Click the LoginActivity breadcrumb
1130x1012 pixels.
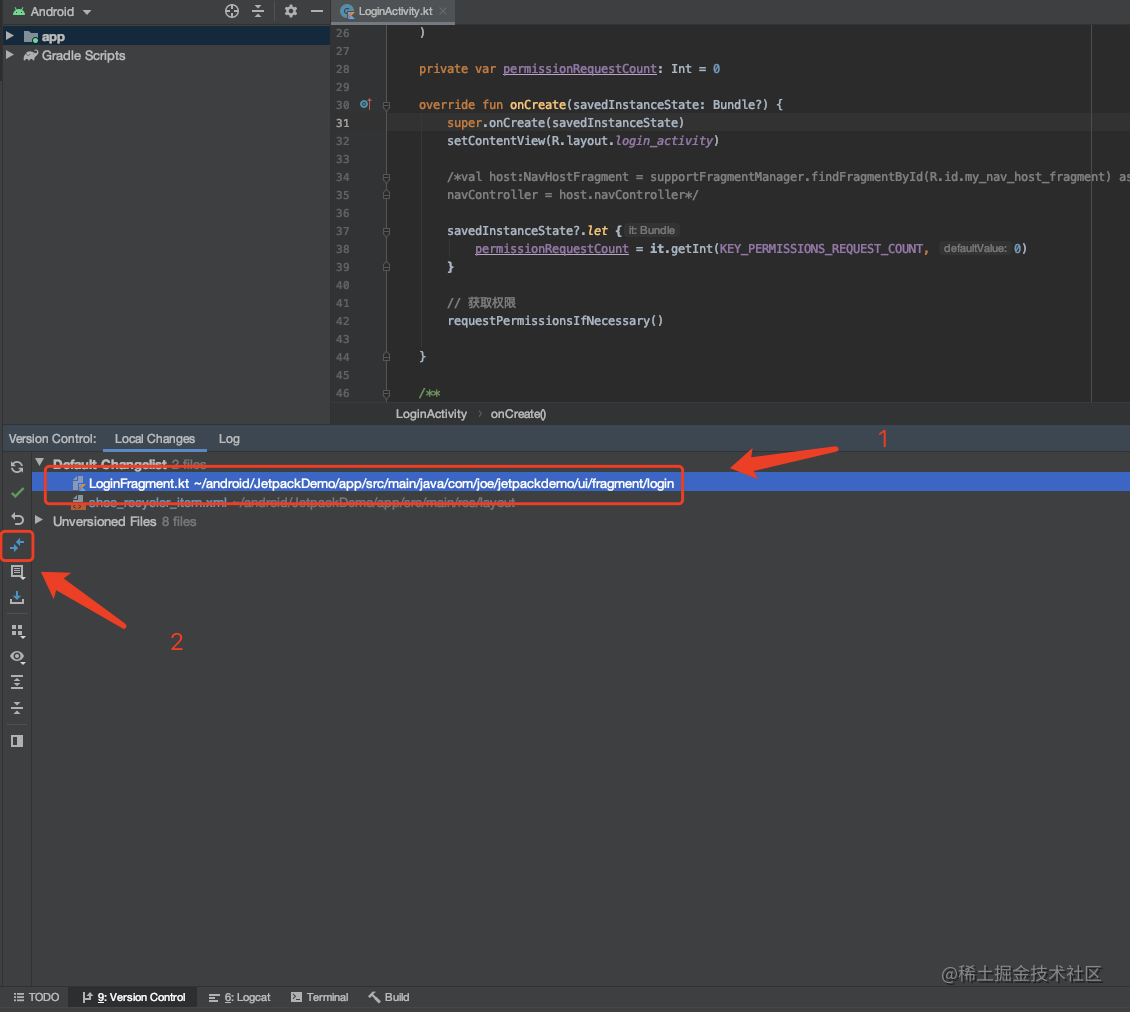pyautogui.click(x=431, y=414)
